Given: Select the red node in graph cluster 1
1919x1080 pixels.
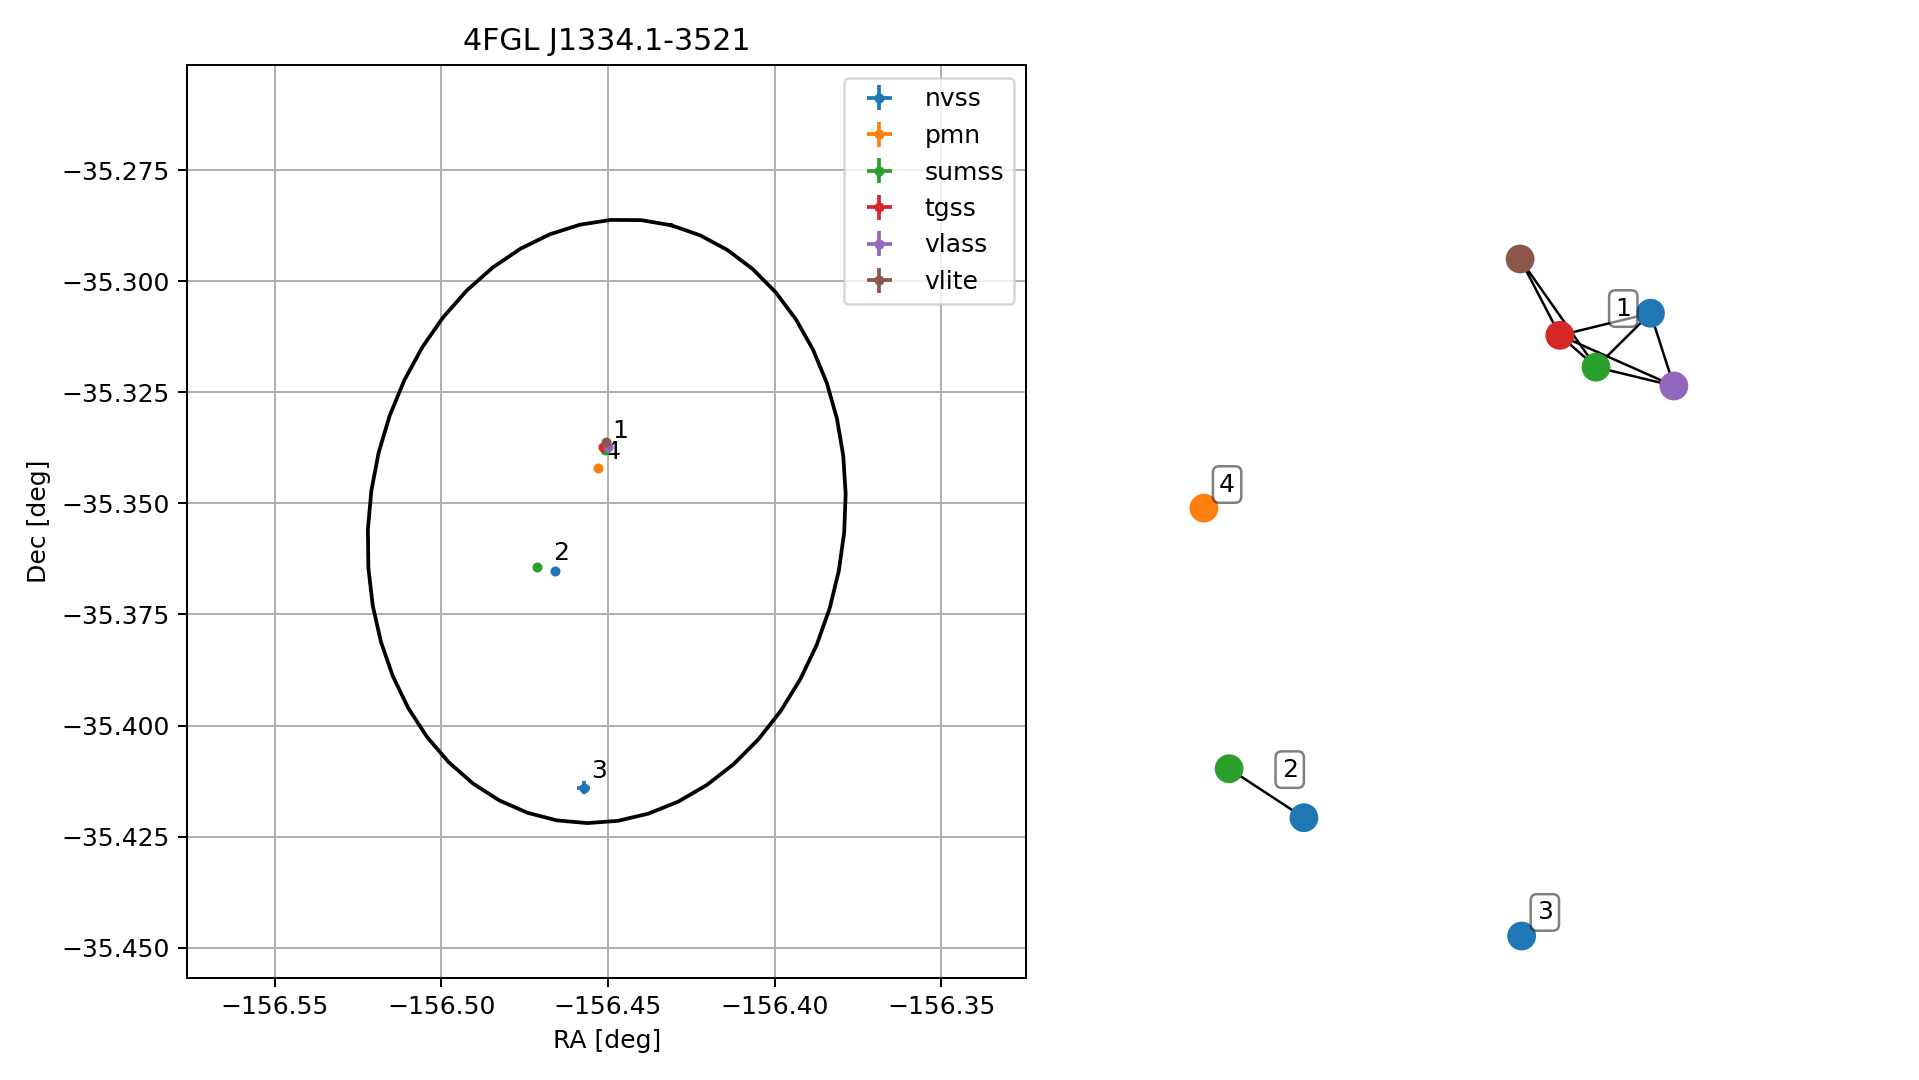Looking at the screenshot, I should (x=1560, y=335).
